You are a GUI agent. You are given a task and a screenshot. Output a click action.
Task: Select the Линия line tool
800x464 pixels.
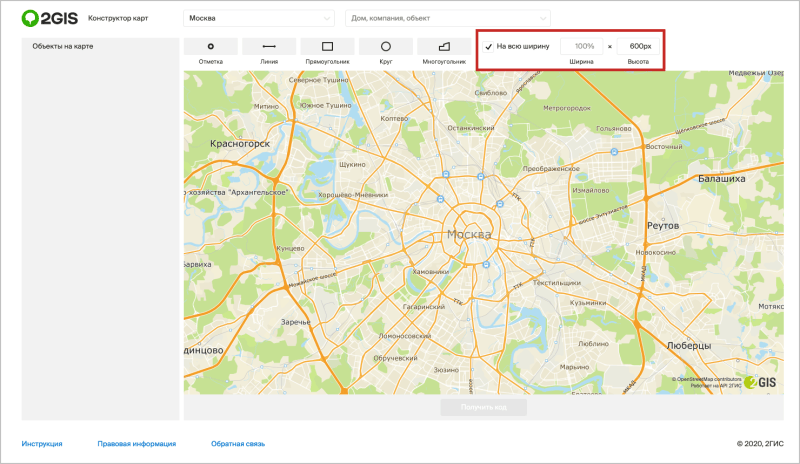click(269, 46)
